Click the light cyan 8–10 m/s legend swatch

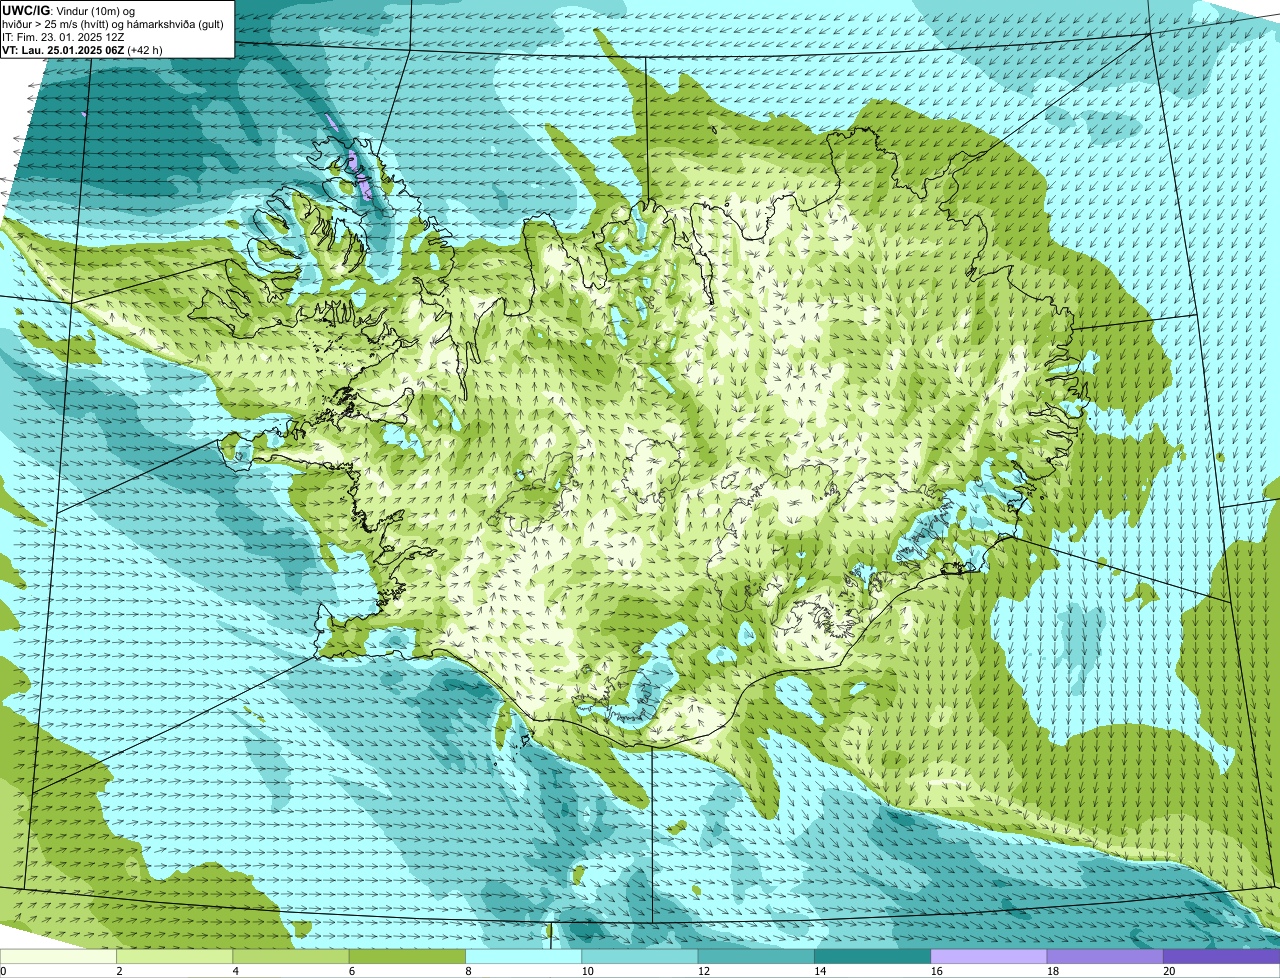click(523, 957)
